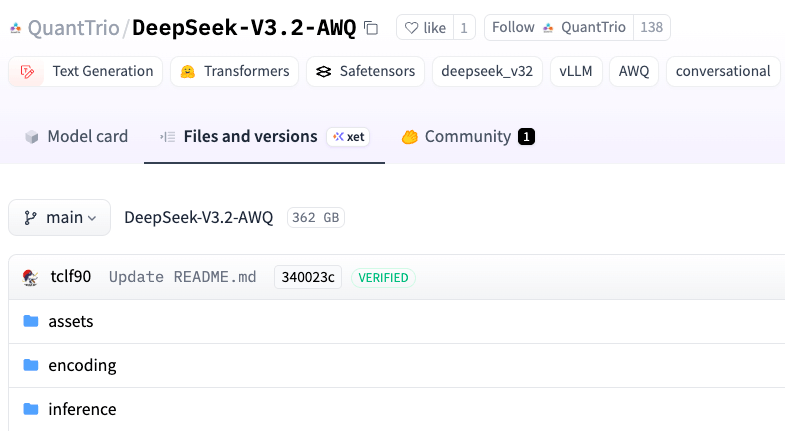Click the git branch icon
The height and width of the screenshot is (431, 785).
[30, 218]
